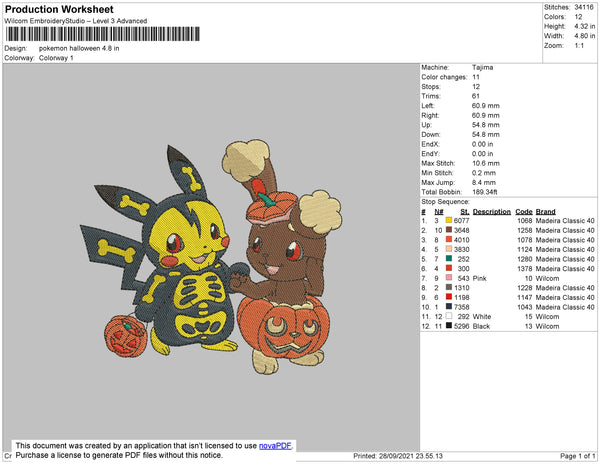600x464 pixels.
Task: Select the green swatch with 252 stitches
Action: 449,259
